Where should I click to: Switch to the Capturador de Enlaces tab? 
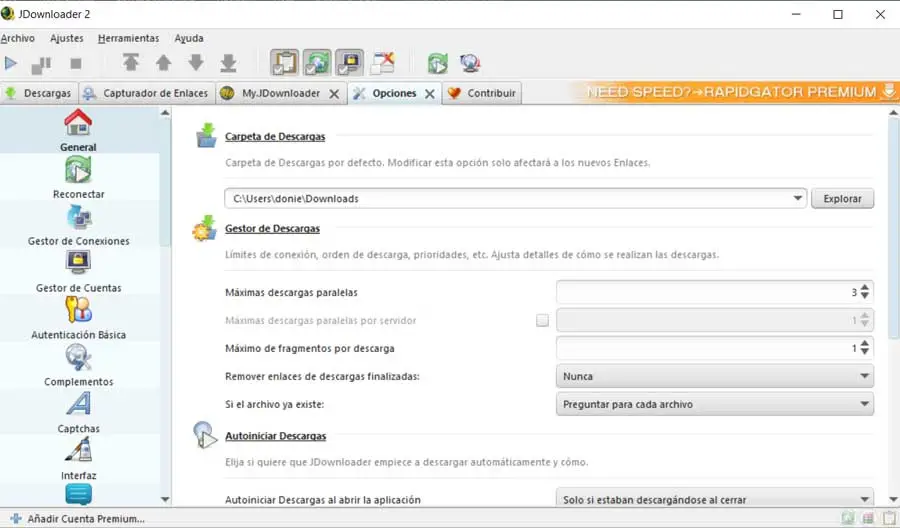point(146,93)
